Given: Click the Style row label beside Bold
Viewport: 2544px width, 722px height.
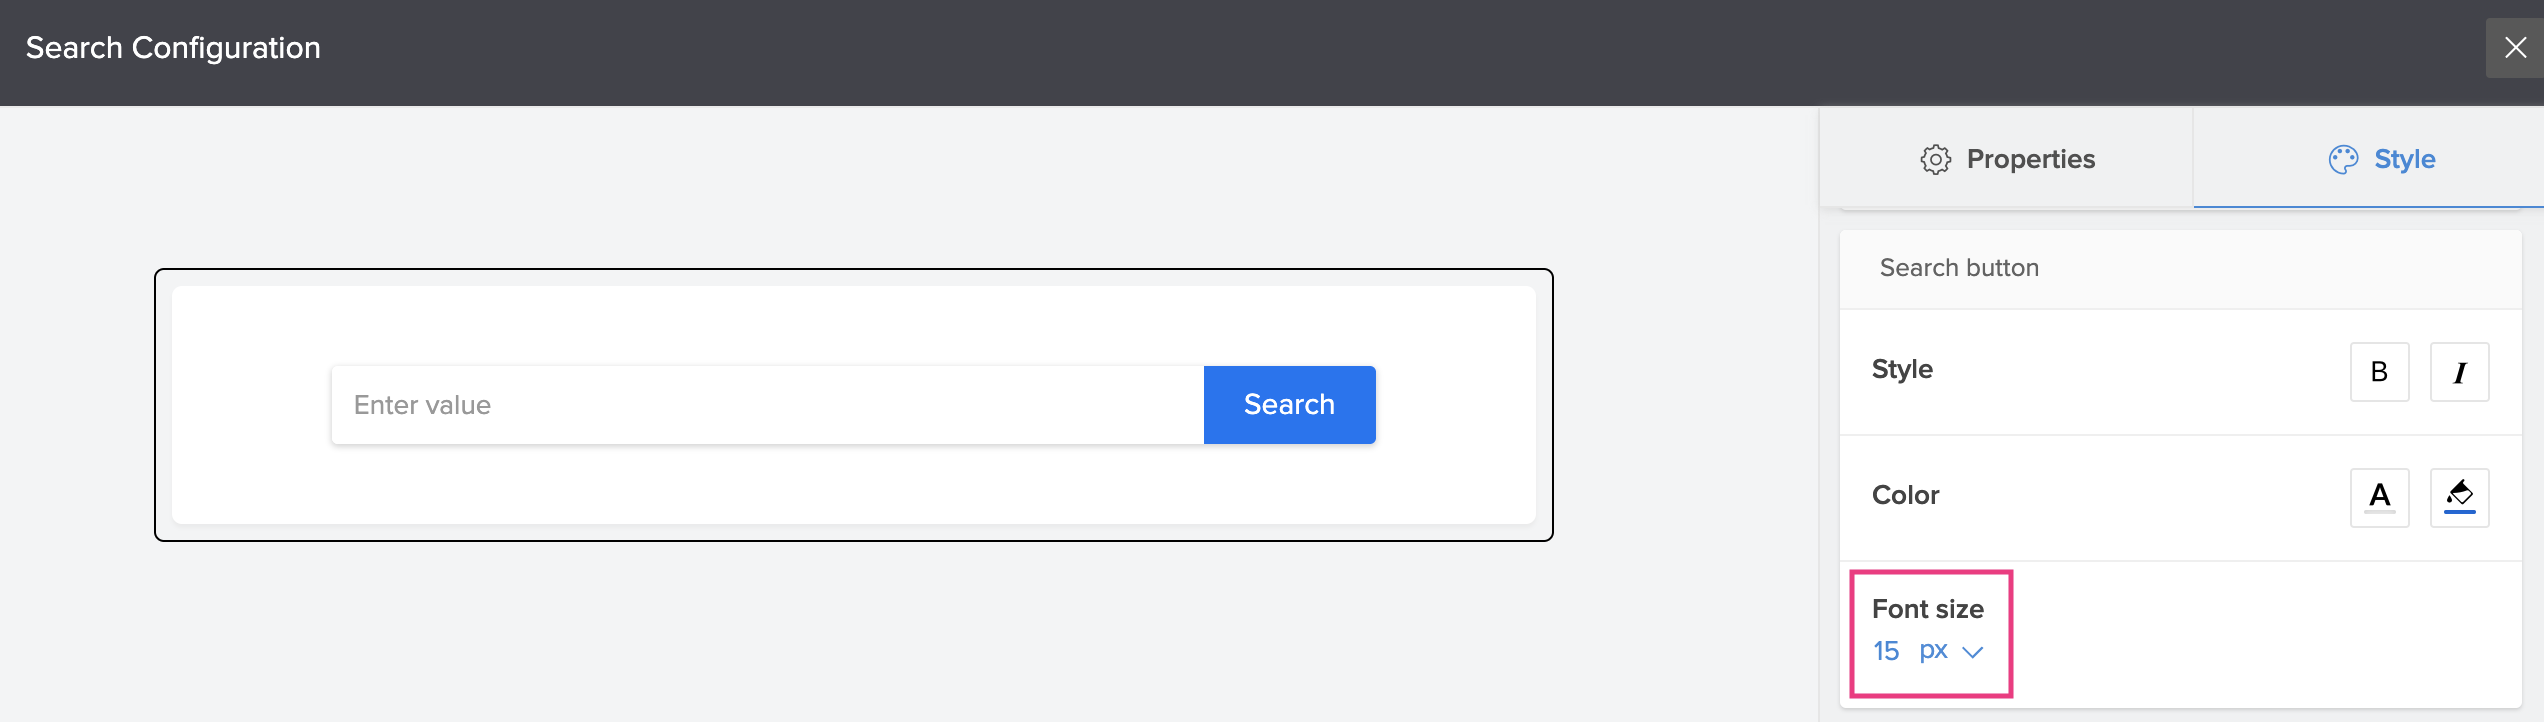Looking at the screenshot, I should 1902,369.
